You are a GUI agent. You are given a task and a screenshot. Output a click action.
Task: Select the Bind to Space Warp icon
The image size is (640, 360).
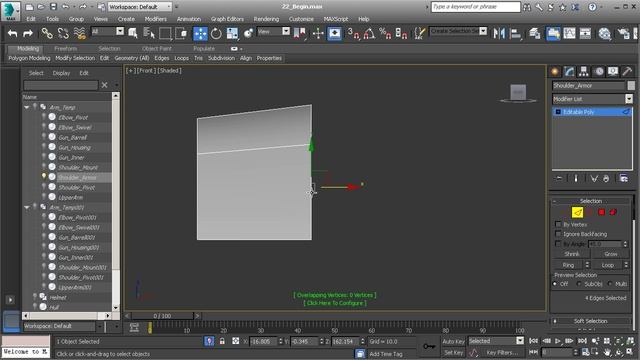(80, 33)
